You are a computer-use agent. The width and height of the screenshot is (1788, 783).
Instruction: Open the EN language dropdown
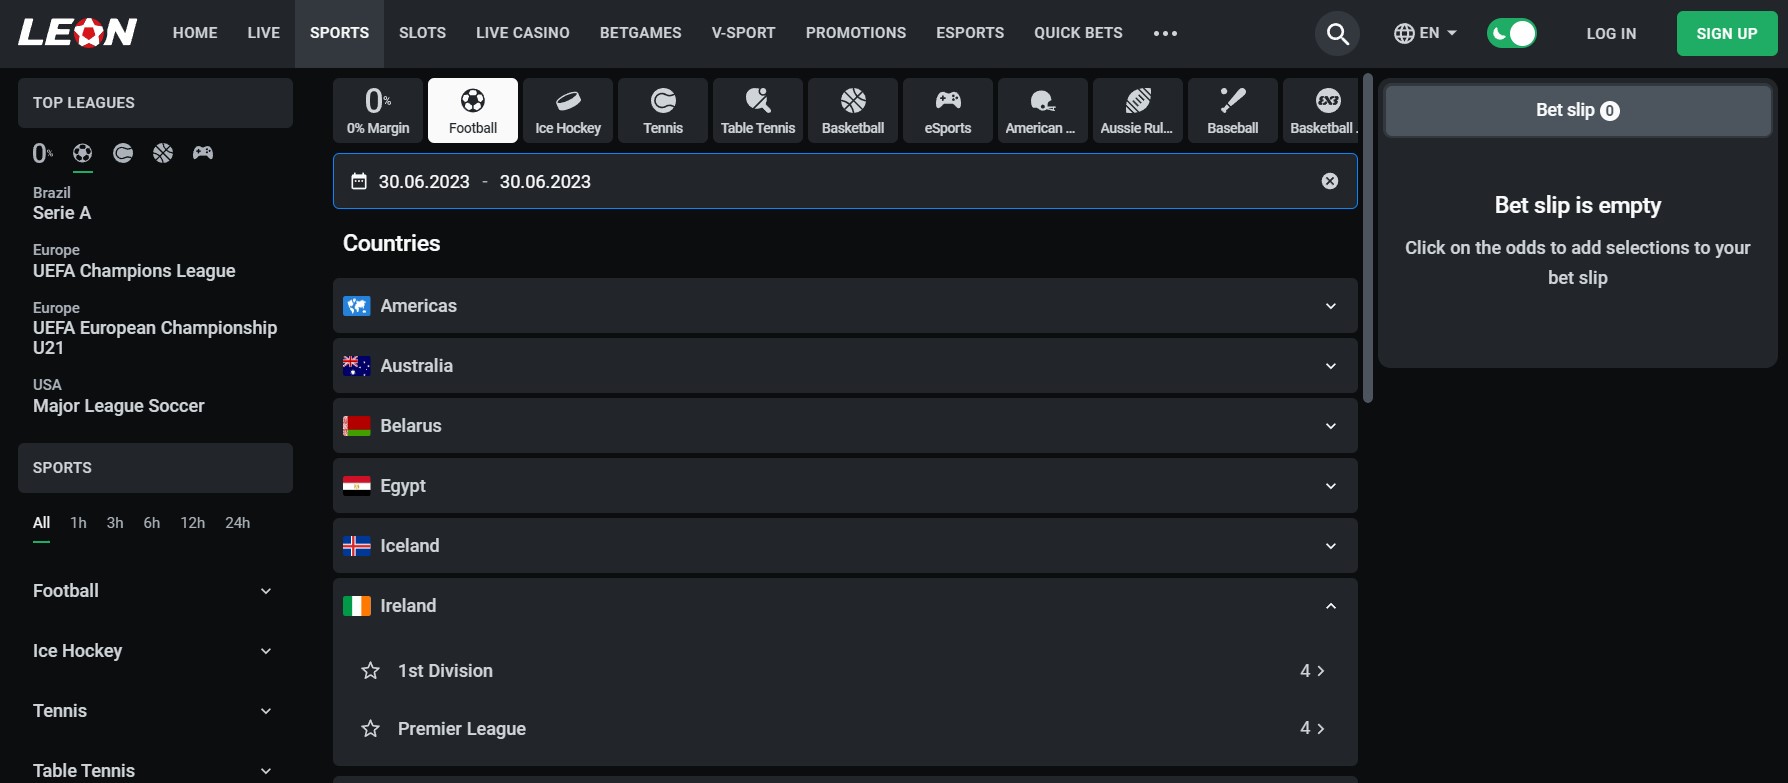[1425, 33]
